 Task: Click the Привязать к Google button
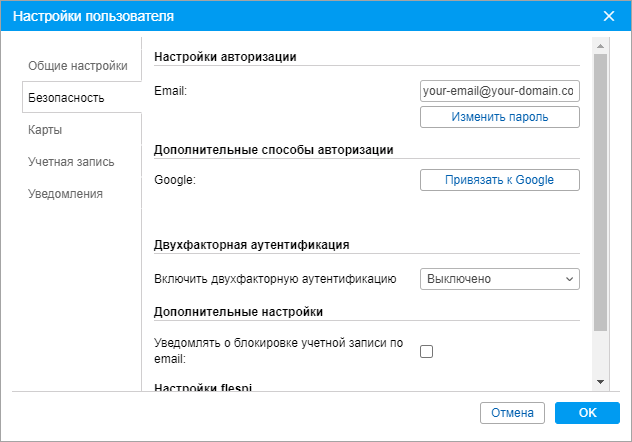[x=499, y=180]
